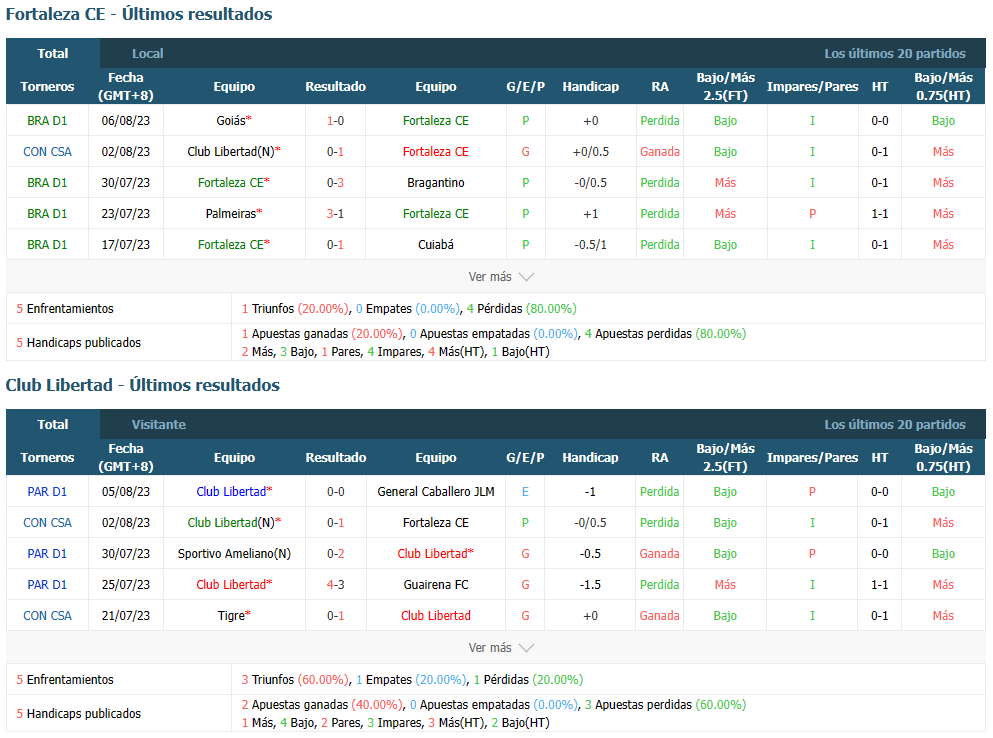Select 1 Triunfos (20.00%) summary text
The width and height of the screenshot is (993, 738).
pos(294,309)
